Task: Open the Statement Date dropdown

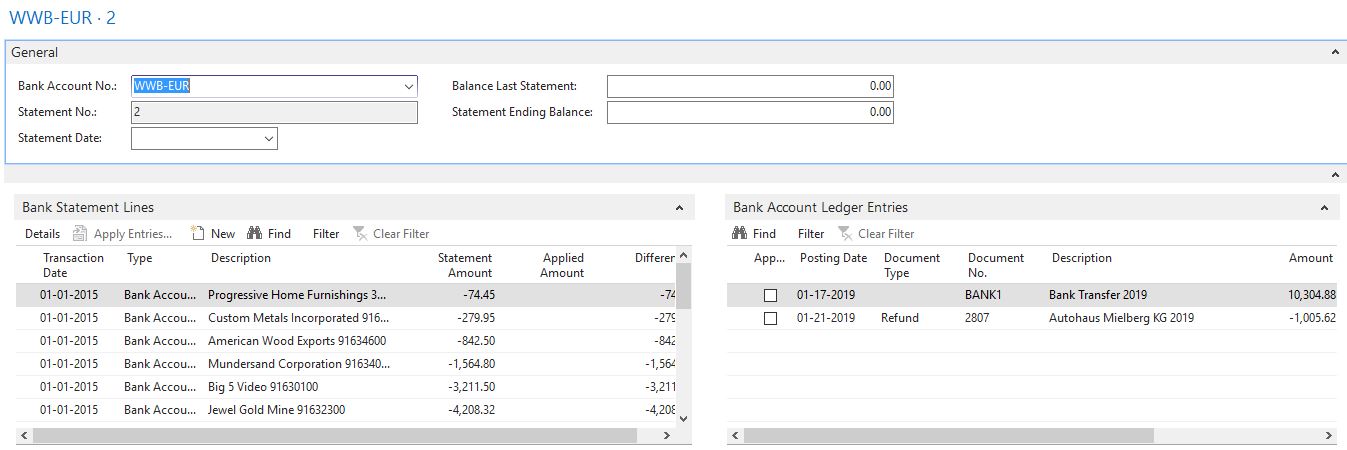Action: (268, 139)
